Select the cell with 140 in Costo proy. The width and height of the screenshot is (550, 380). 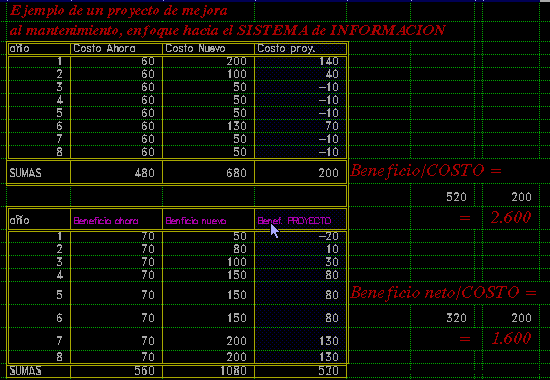tap(301, 61)
